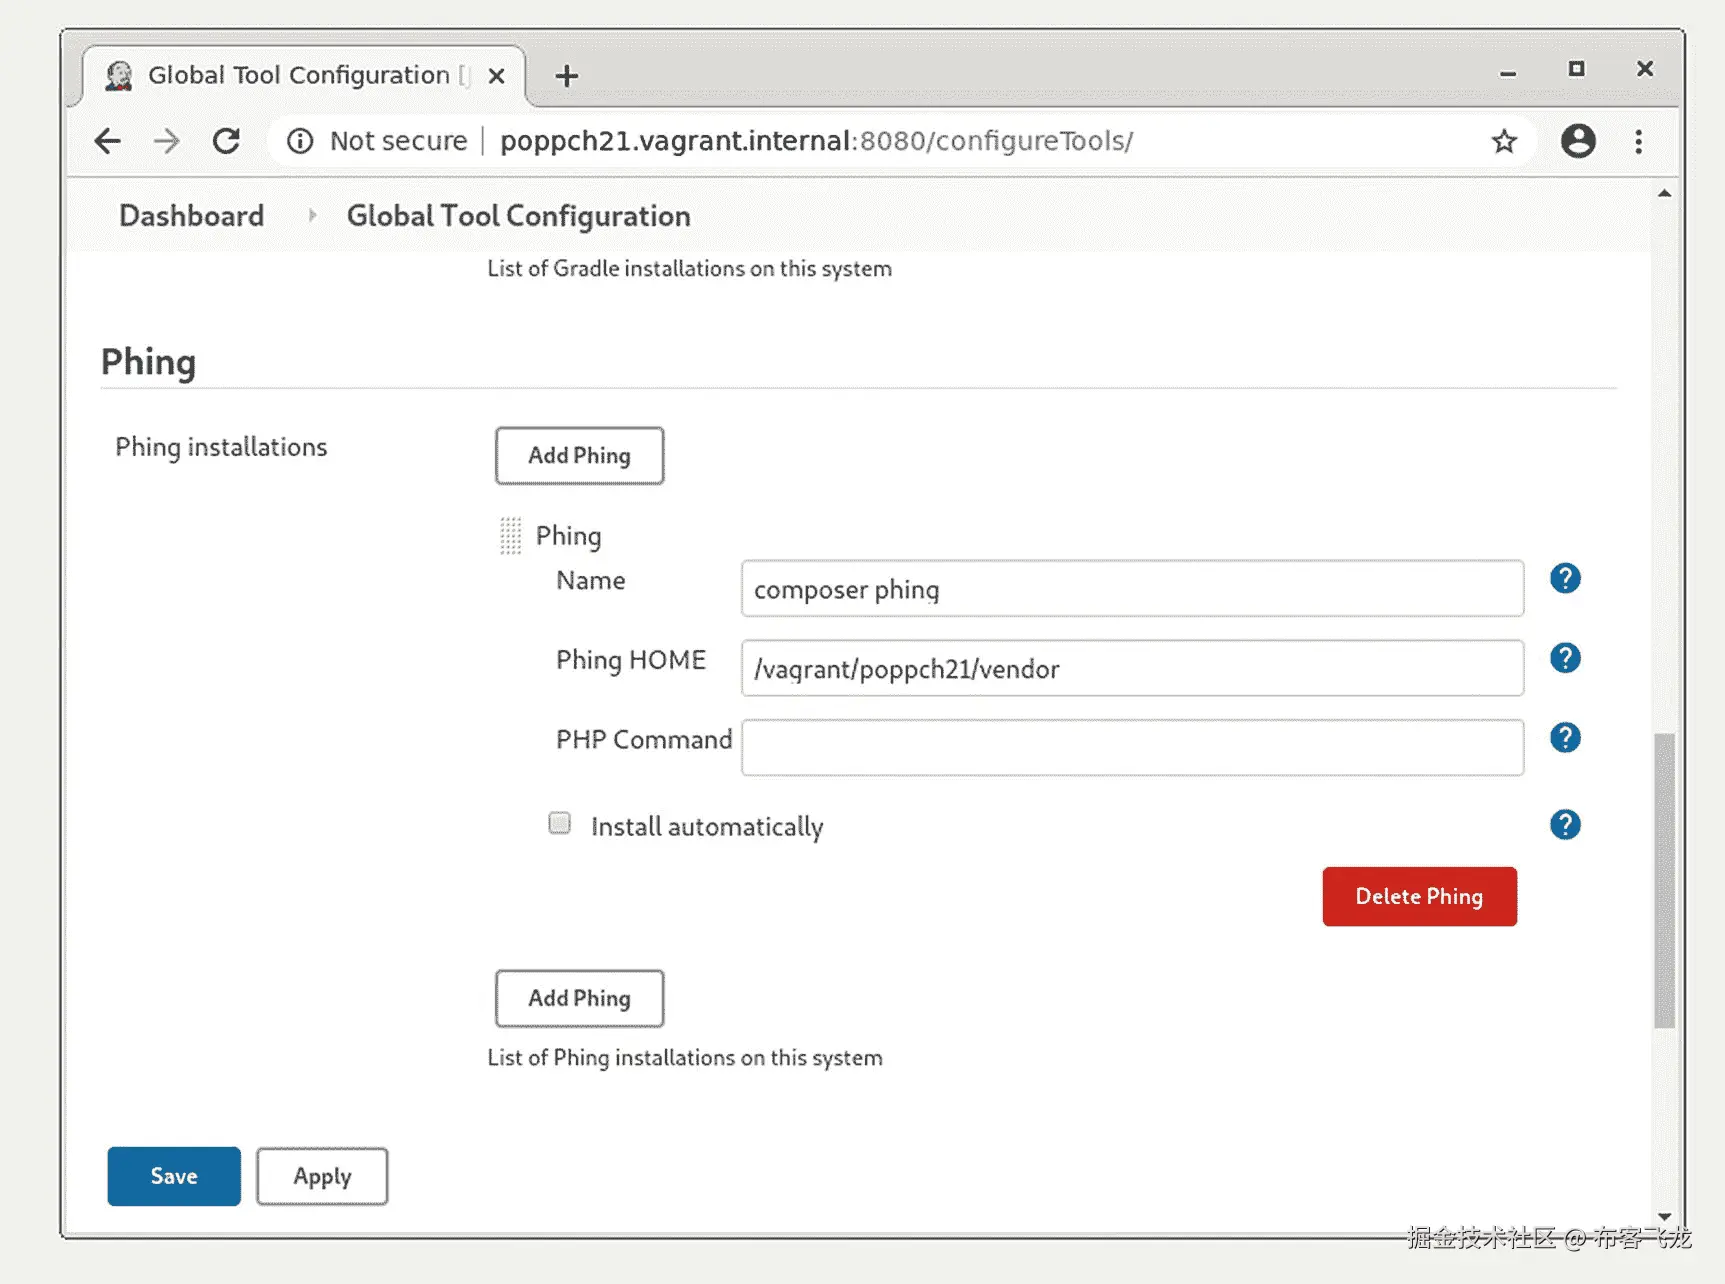Click the site security info icon
This screenshot has width=1725, height=1284.
pos(300,141)
